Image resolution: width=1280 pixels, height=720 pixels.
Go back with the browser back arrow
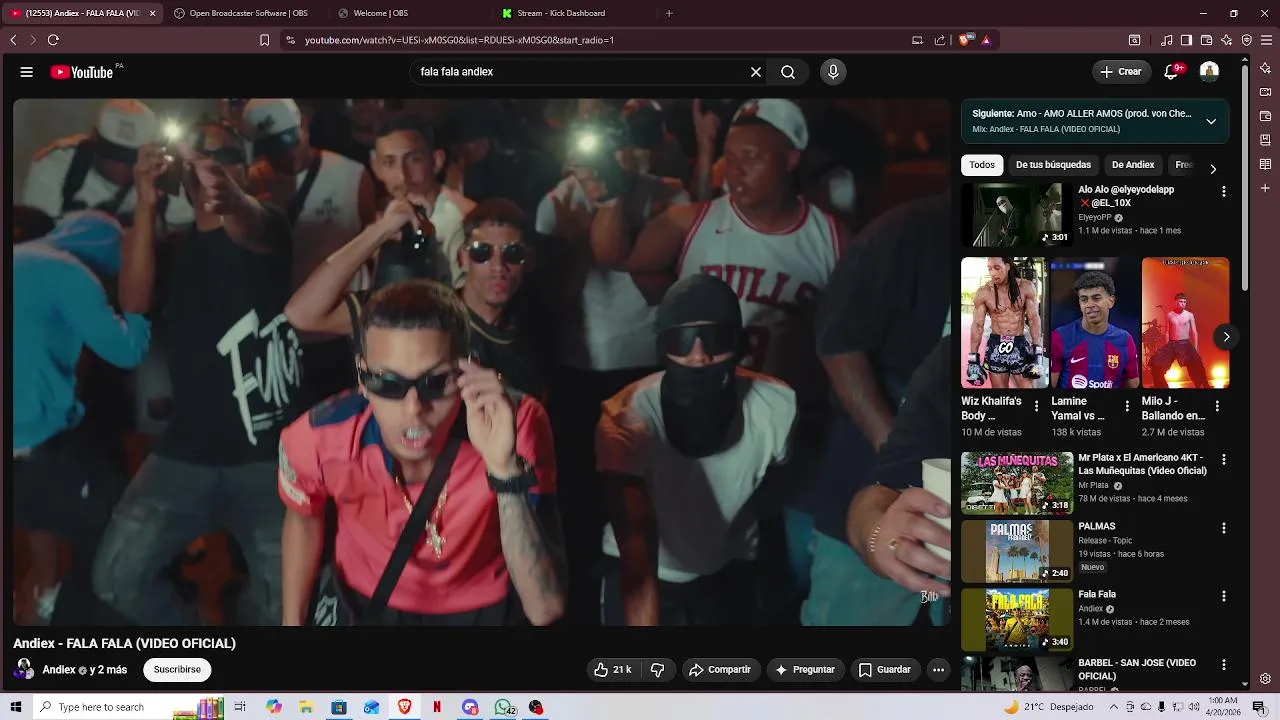click(x=13, y=40)
